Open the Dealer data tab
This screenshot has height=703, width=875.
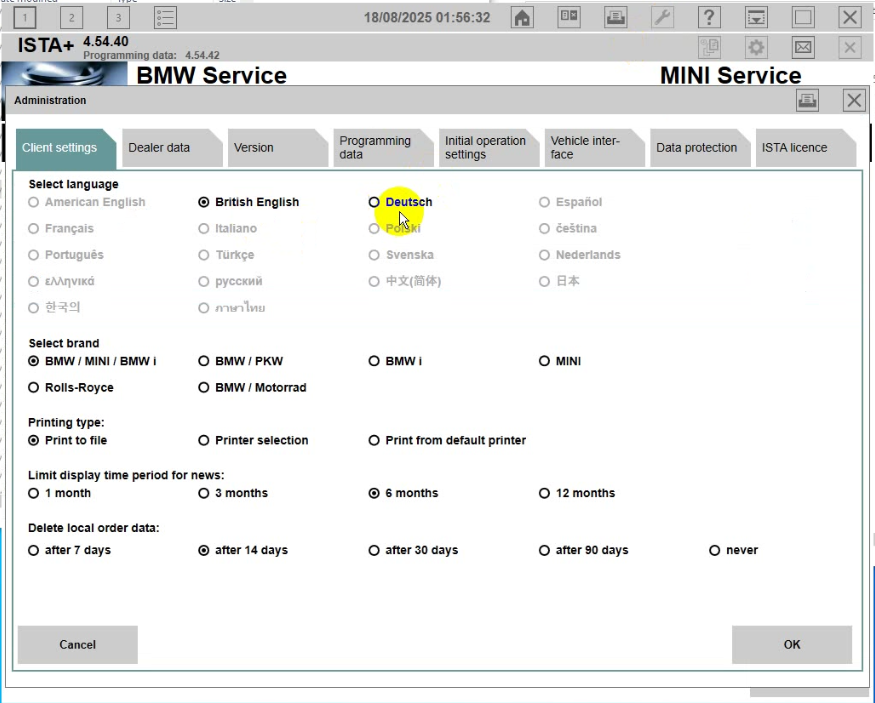[x=171, y=148]
